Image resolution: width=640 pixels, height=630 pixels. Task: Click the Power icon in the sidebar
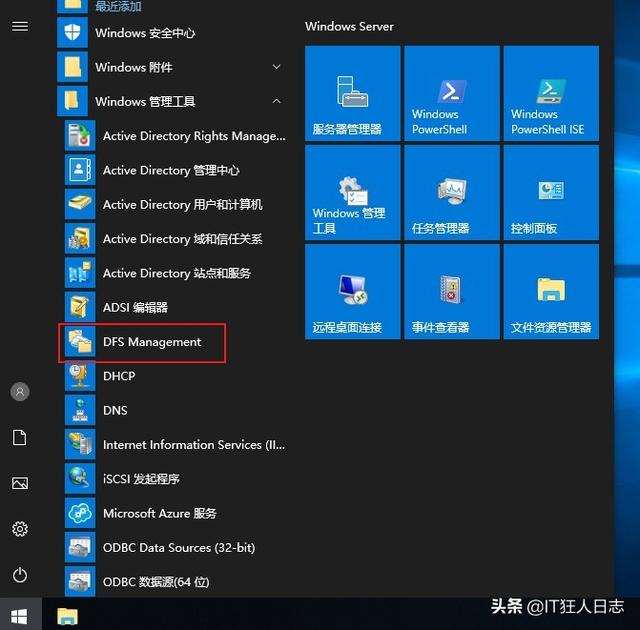click(x=20, y=575)
